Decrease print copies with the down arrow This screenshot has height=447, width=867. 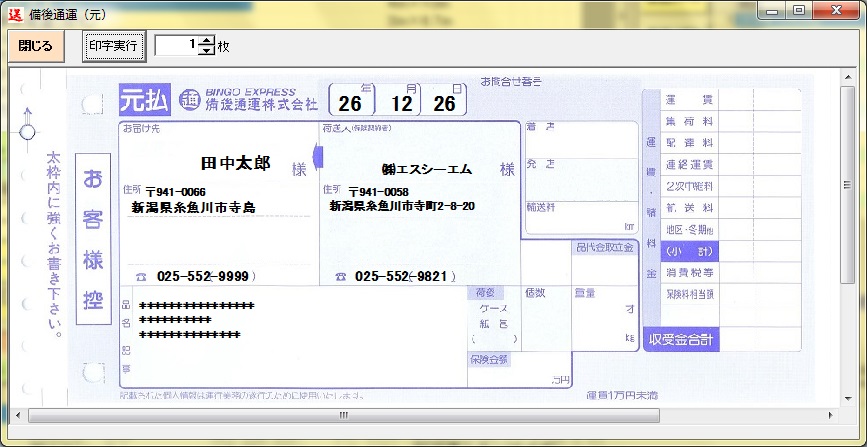(x=207, y=51)
